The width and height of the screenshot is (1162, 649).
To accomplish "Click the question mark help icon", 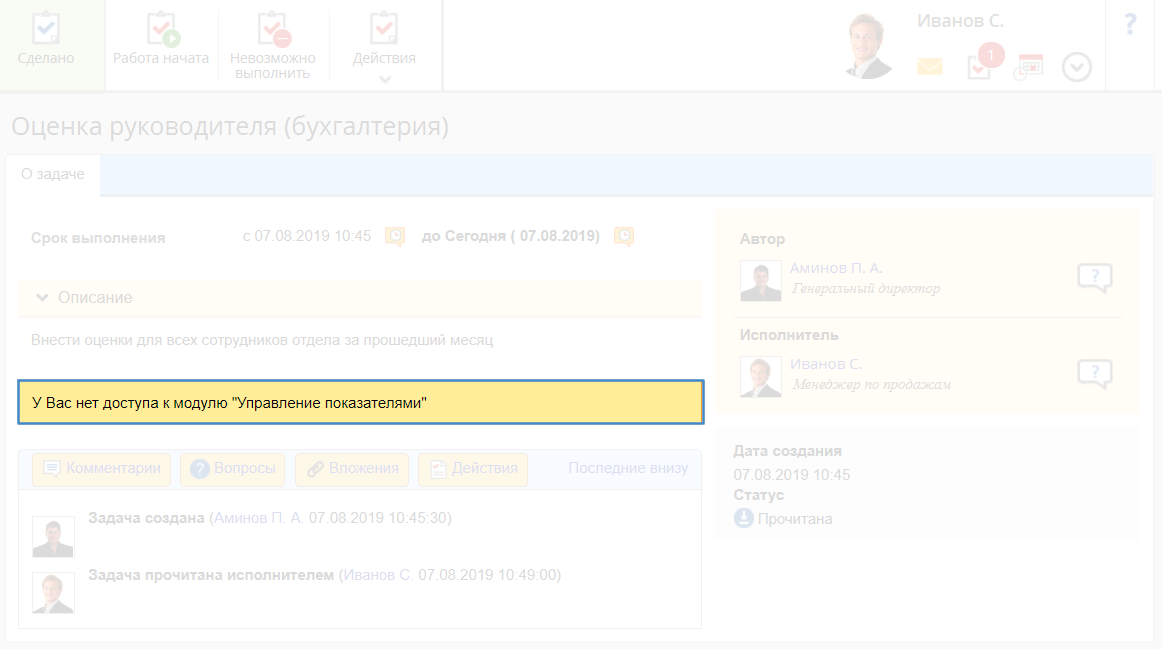I will tap(1130, 25).
